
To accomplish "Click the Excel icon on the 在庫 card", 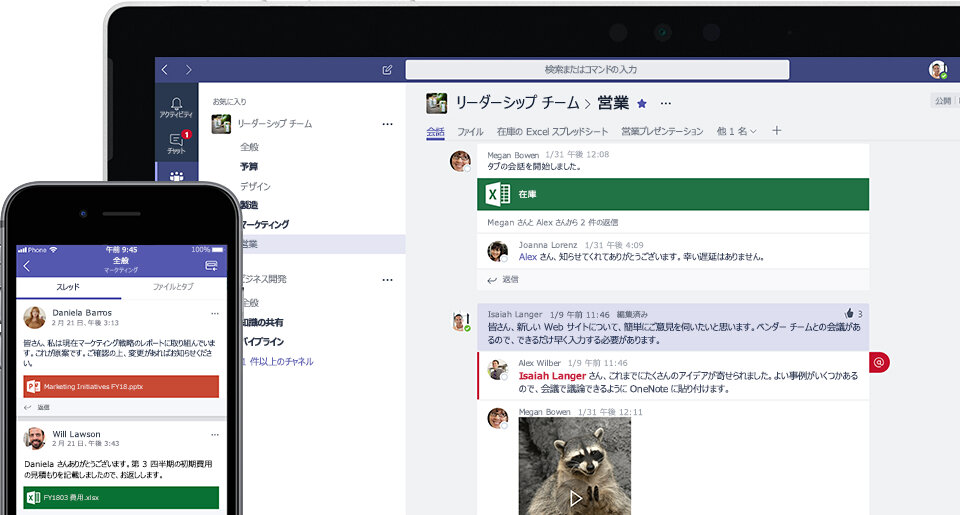I will (x=497, y=194).
